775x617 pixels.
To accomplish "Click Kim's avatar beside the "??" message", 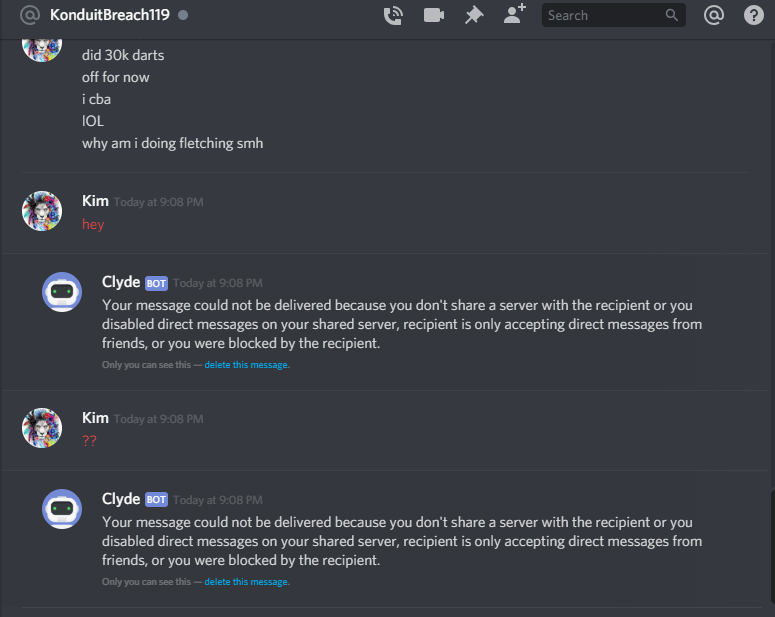I will [42, 428].
